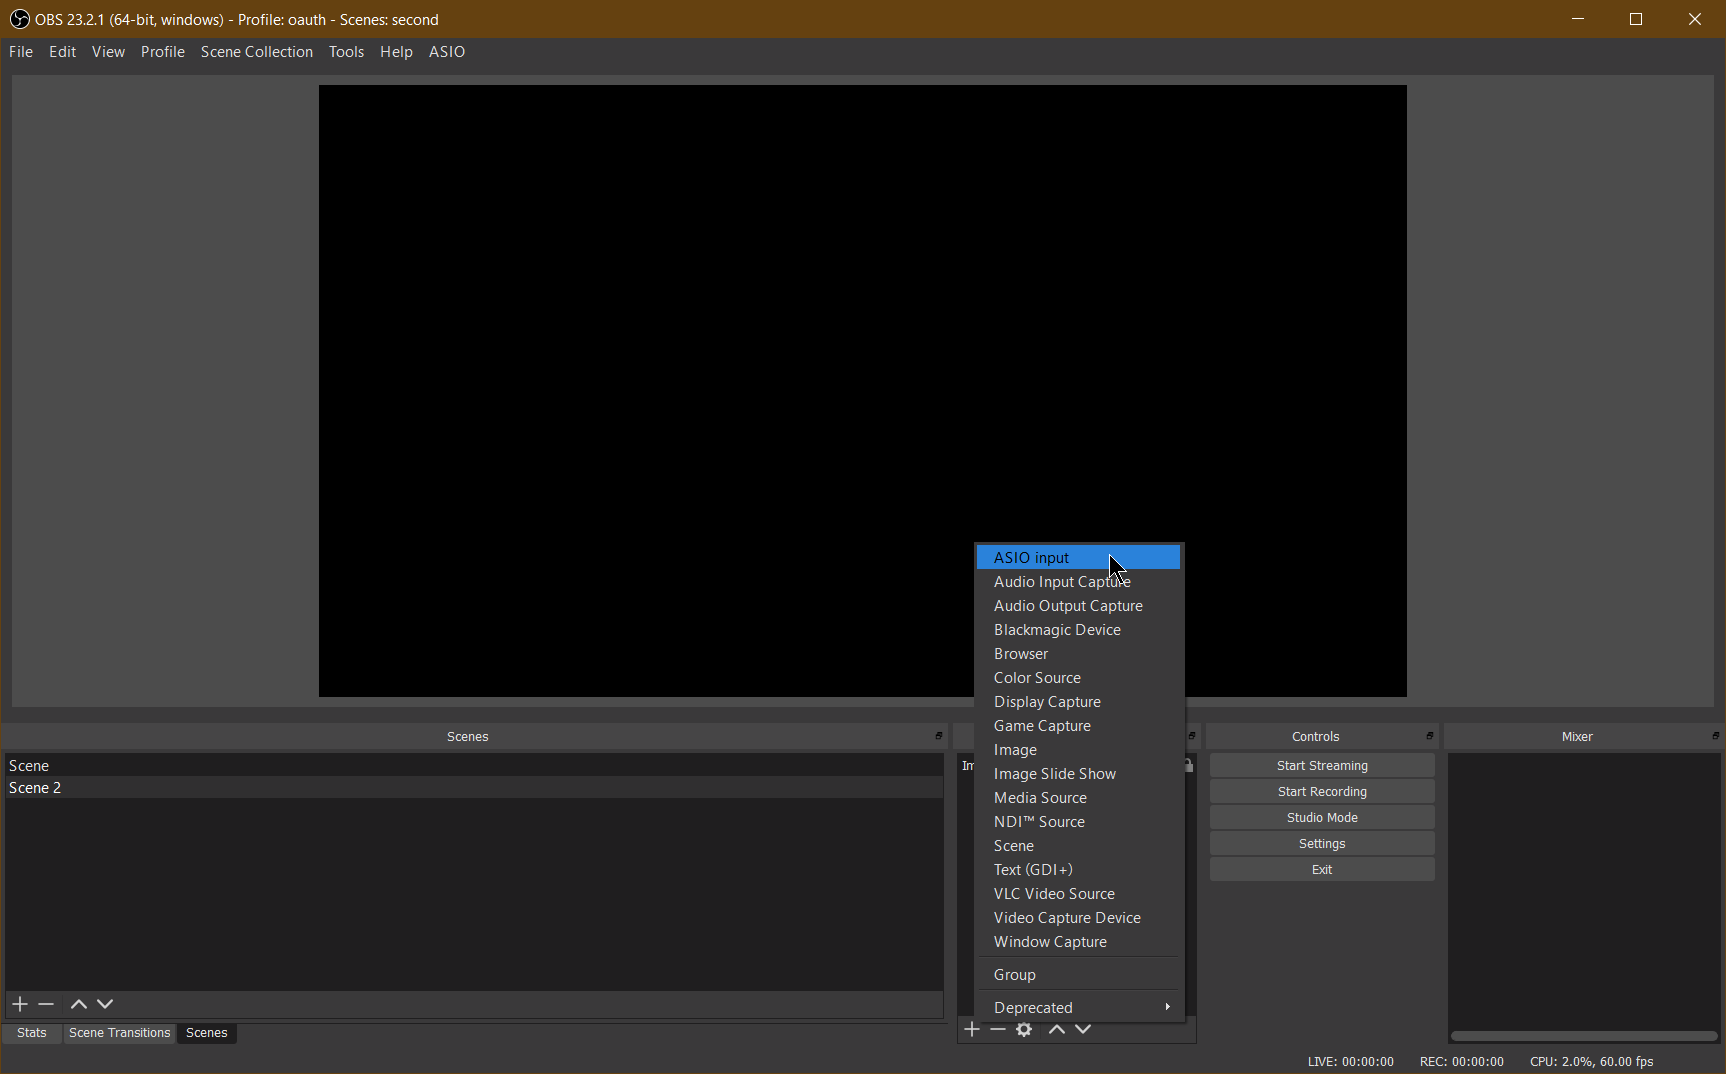Image resolution: width=1726 pixels, height=1074 pixels.
Task: Open the ASIO menu
Action: point(447,52)
